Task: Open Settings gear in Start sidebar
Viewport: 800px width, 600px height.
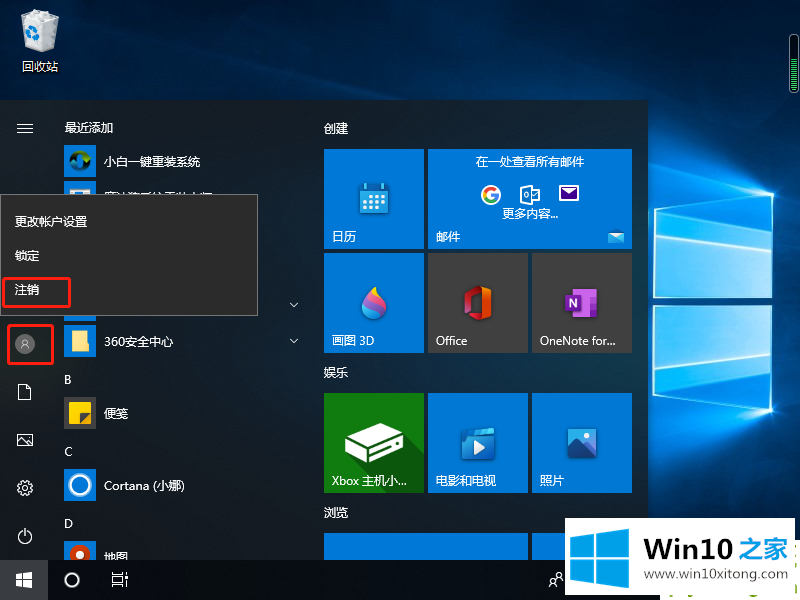Action: click(25, 488)
